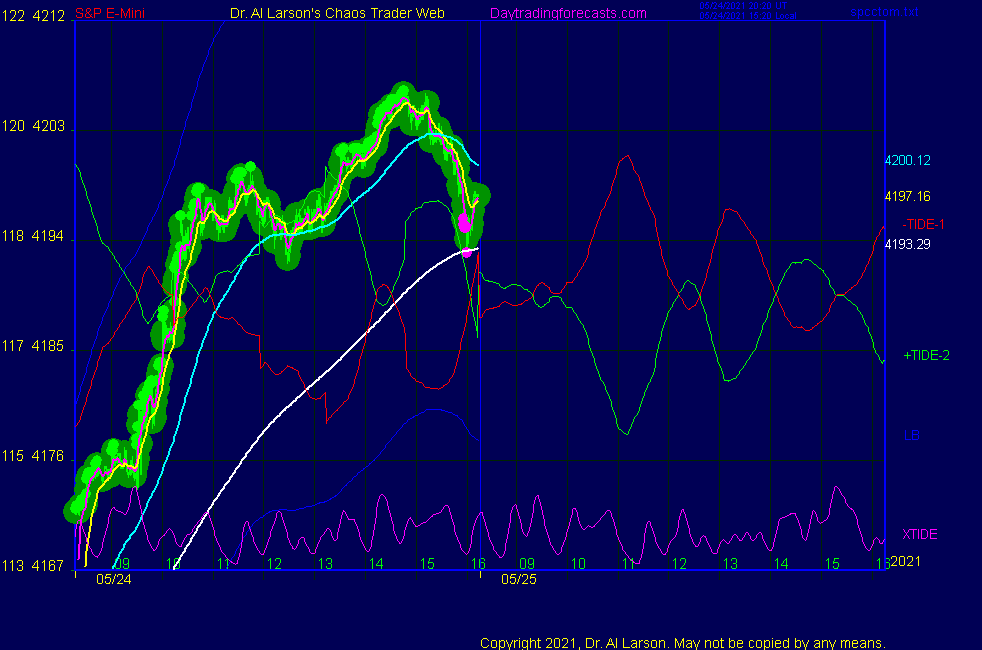Click the "115 4176" price axis label
982x650 pixels.
click(33, 456)
